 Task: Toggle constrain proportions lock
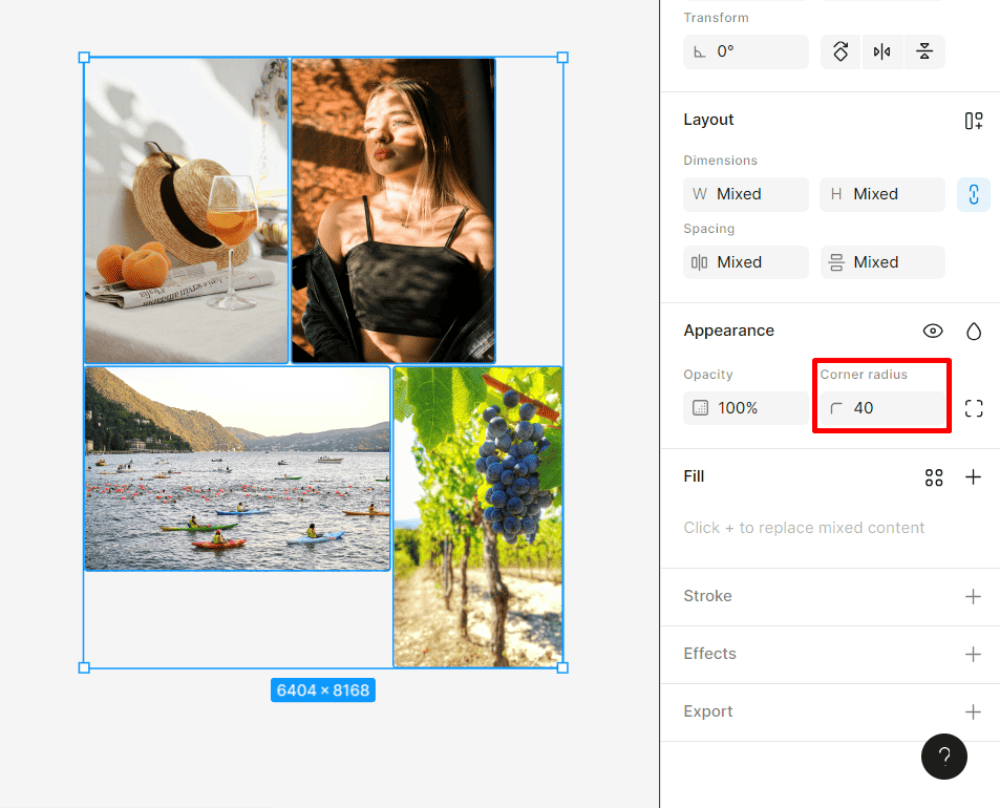coord(973,195)
